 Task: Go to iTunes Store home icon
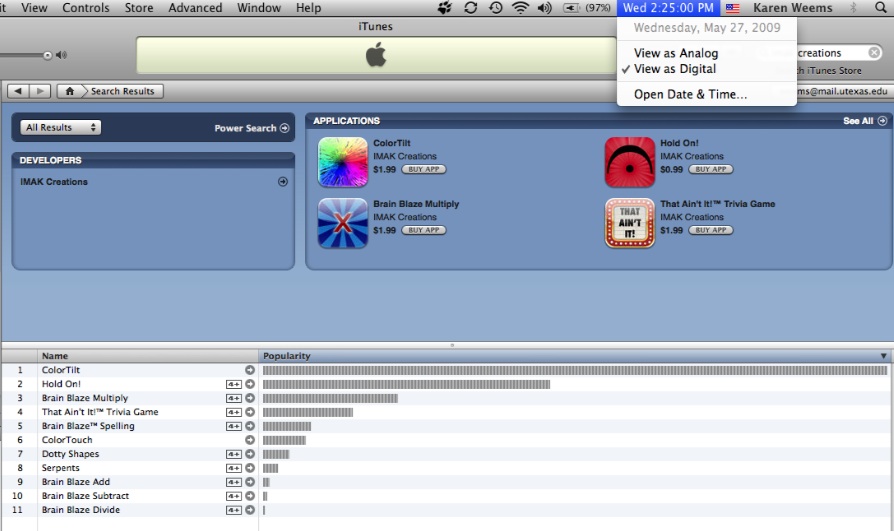[x=70, y=91]
